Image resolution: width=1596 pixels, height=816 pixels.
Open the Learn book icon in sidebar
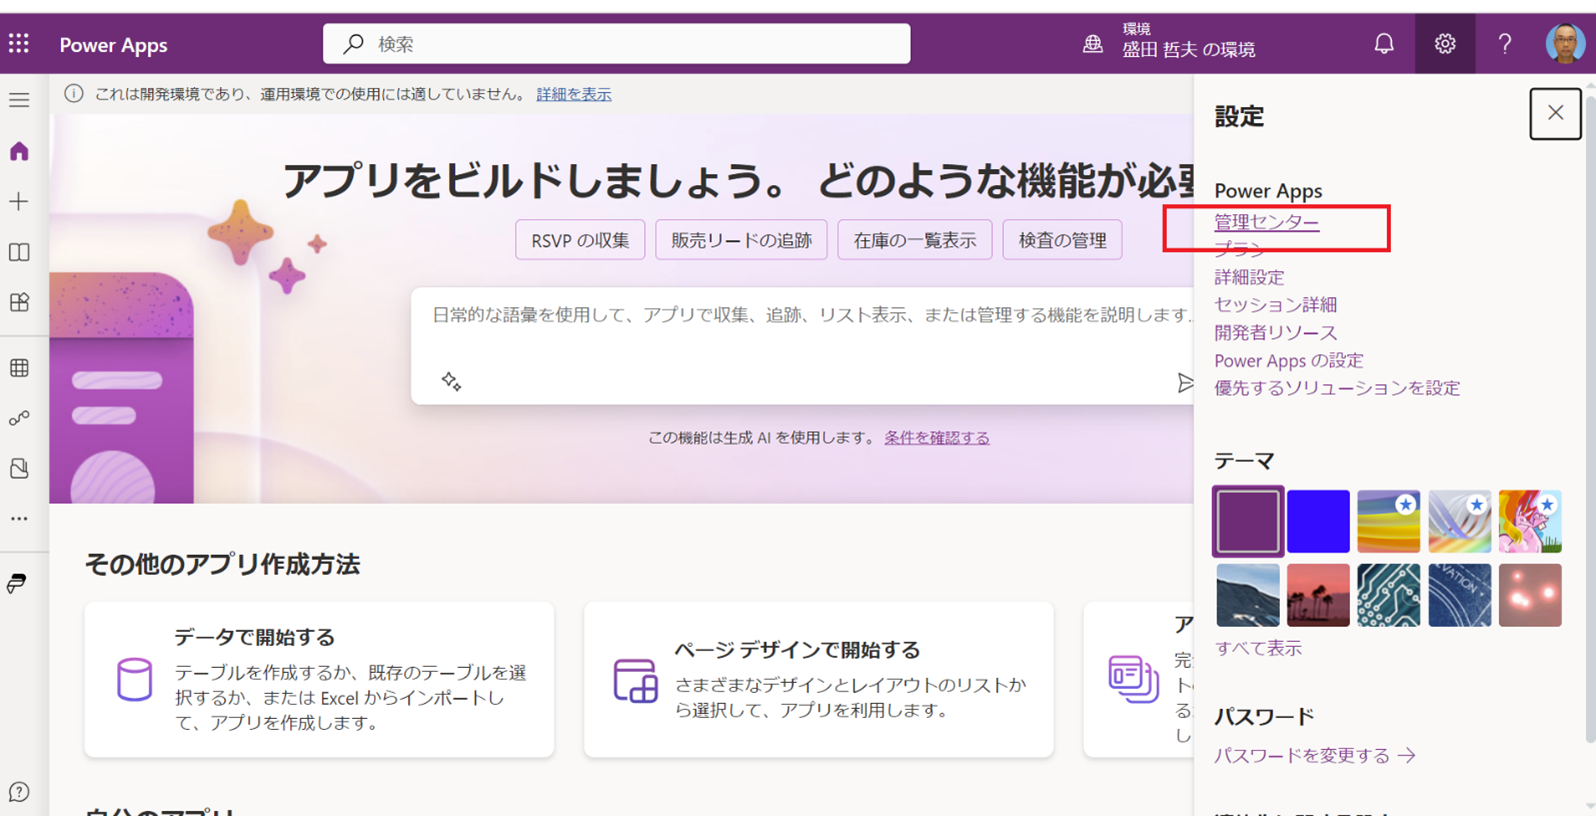coord(19,252)
